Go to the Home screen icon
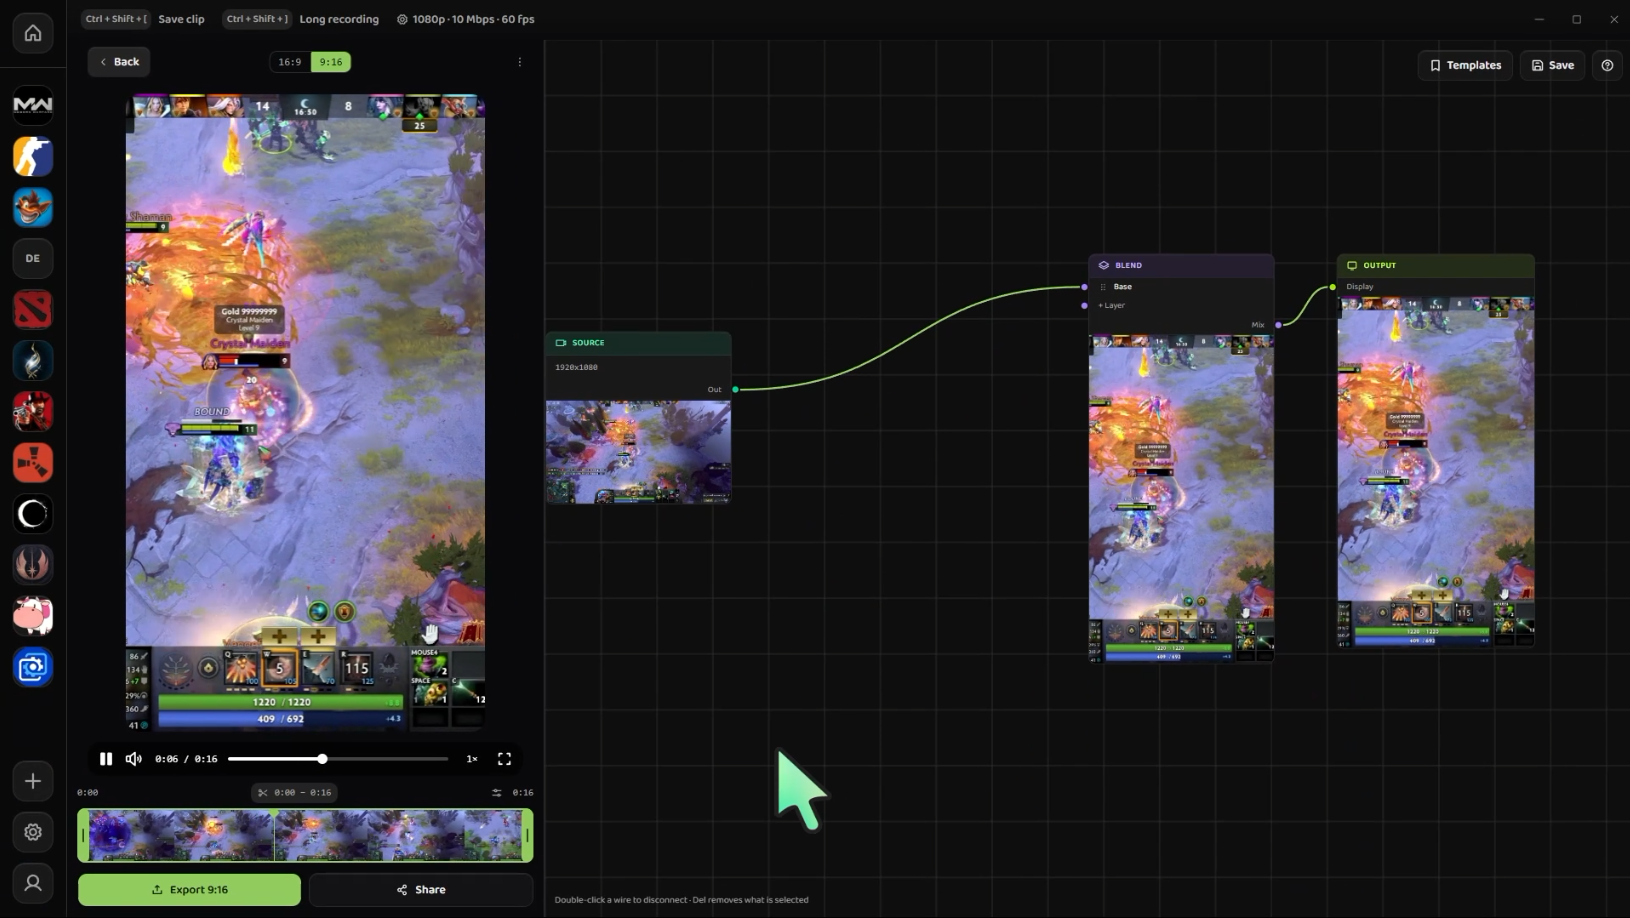This screenshot has width=1630, height=918. click(33, 33)
